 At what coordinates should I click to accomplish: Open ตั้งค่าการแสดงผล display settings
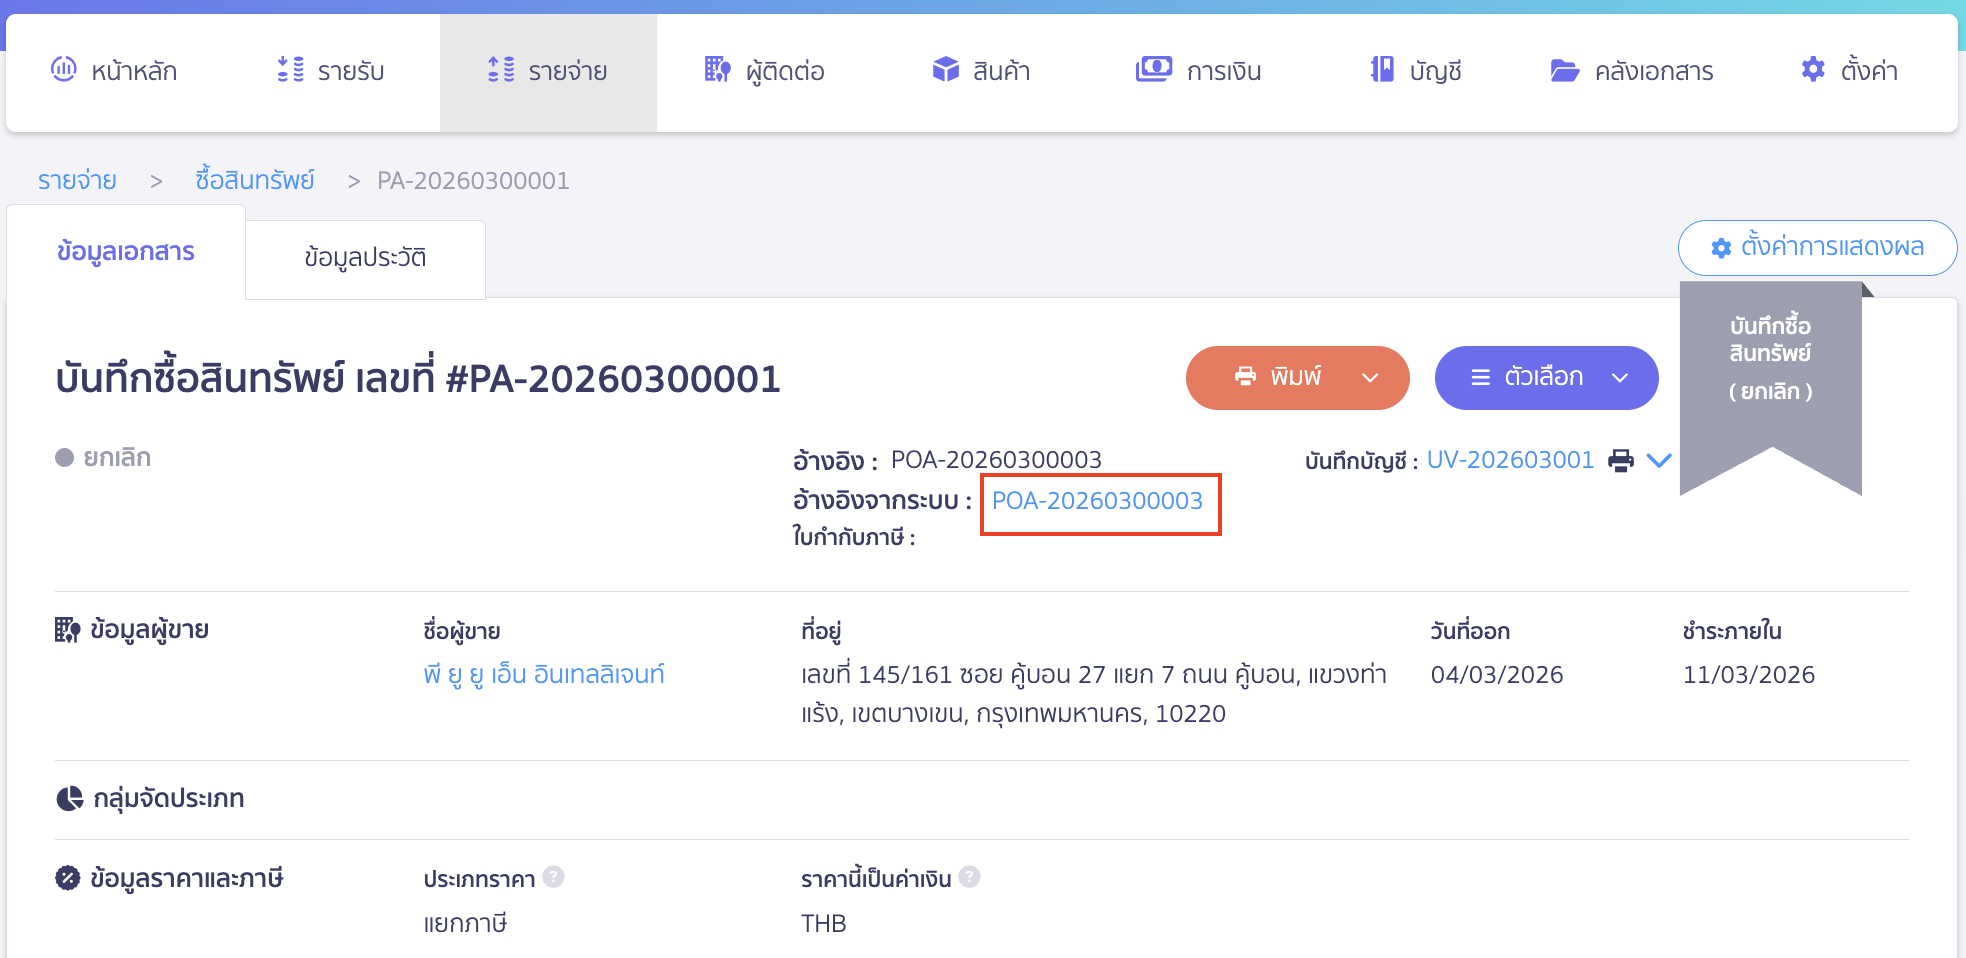coord(1817,247)
